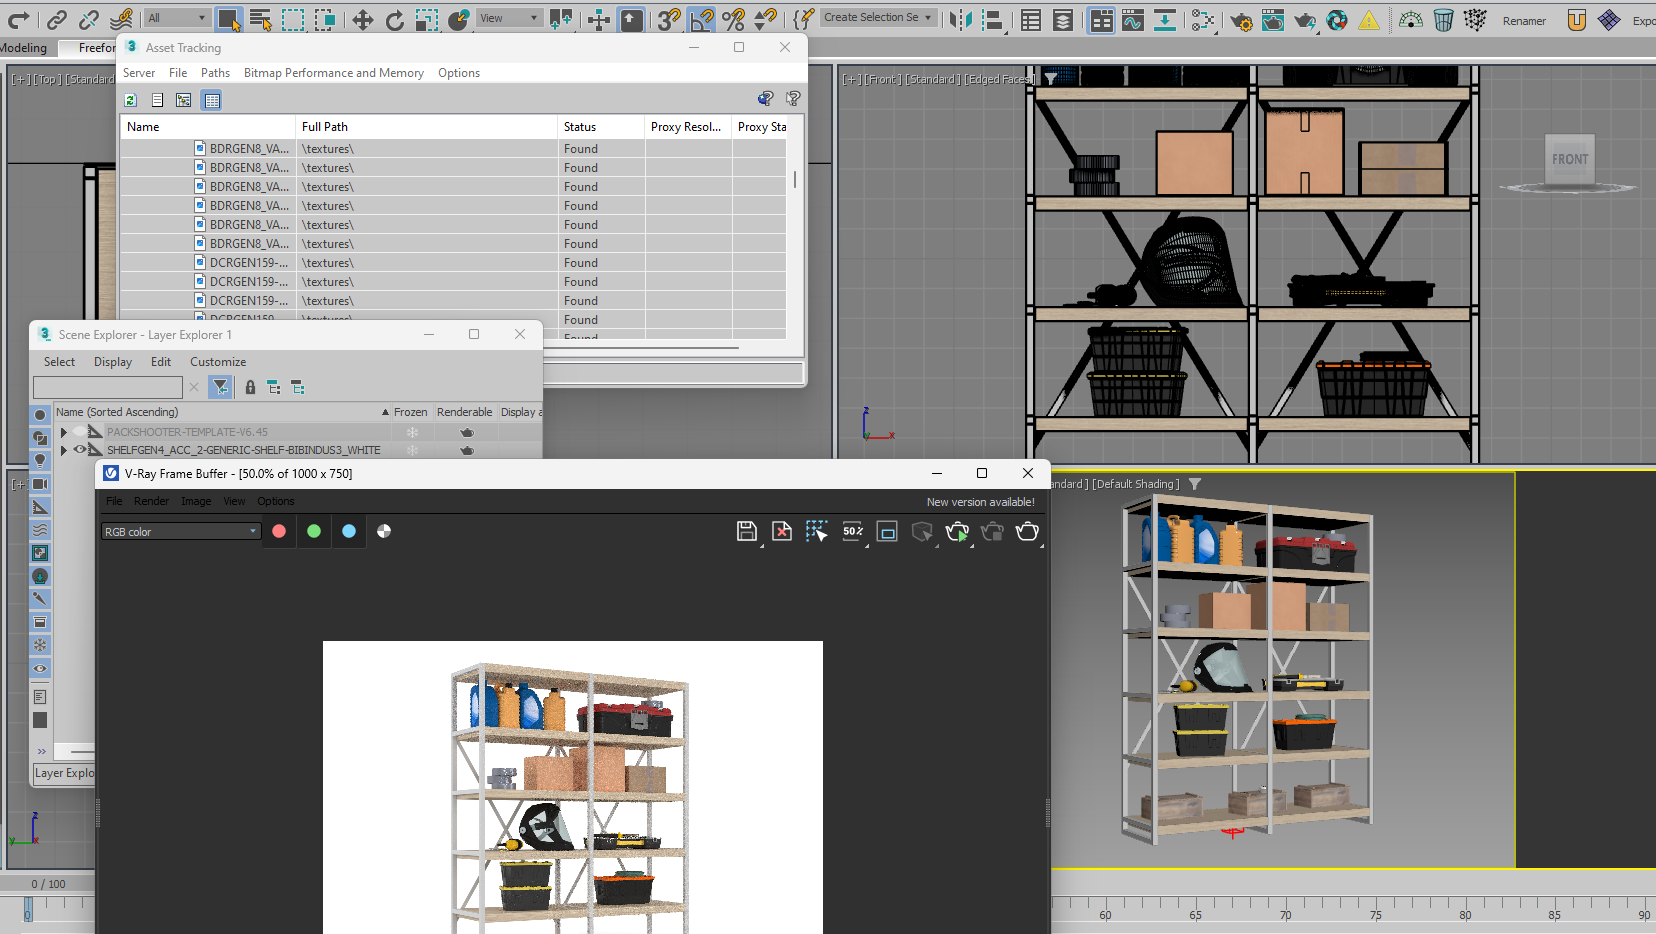Open Render Setup teapot with gear

point(1241,20)
